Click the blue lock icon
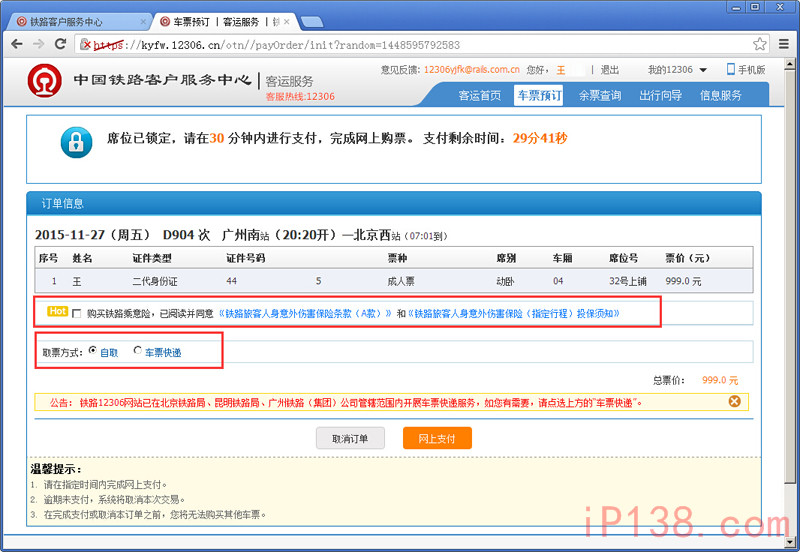Viewport: 800px width, 552px height. 76,140
